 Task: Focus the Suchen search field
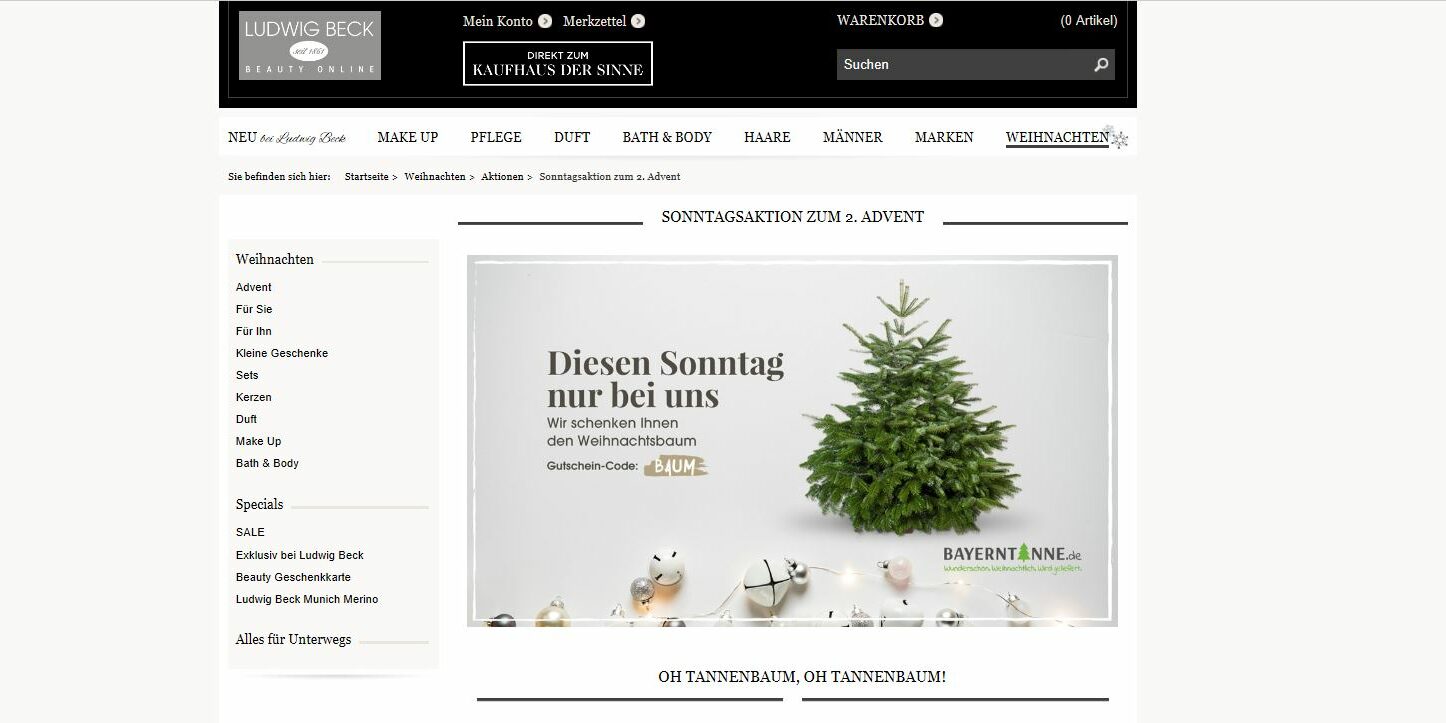962,65
